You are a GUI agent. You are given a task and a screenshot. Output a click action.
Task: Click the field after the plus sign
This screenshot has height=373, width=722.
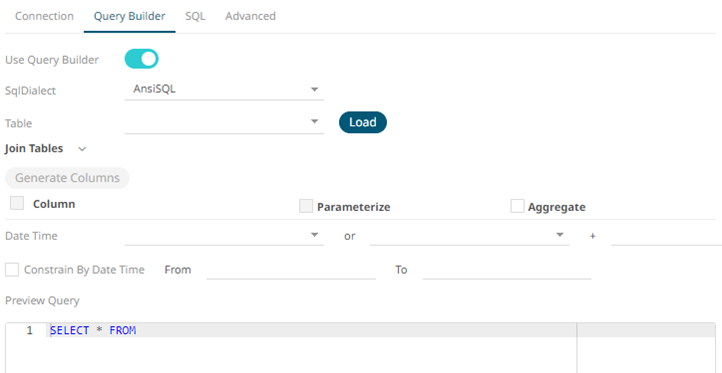click(666, 235)
